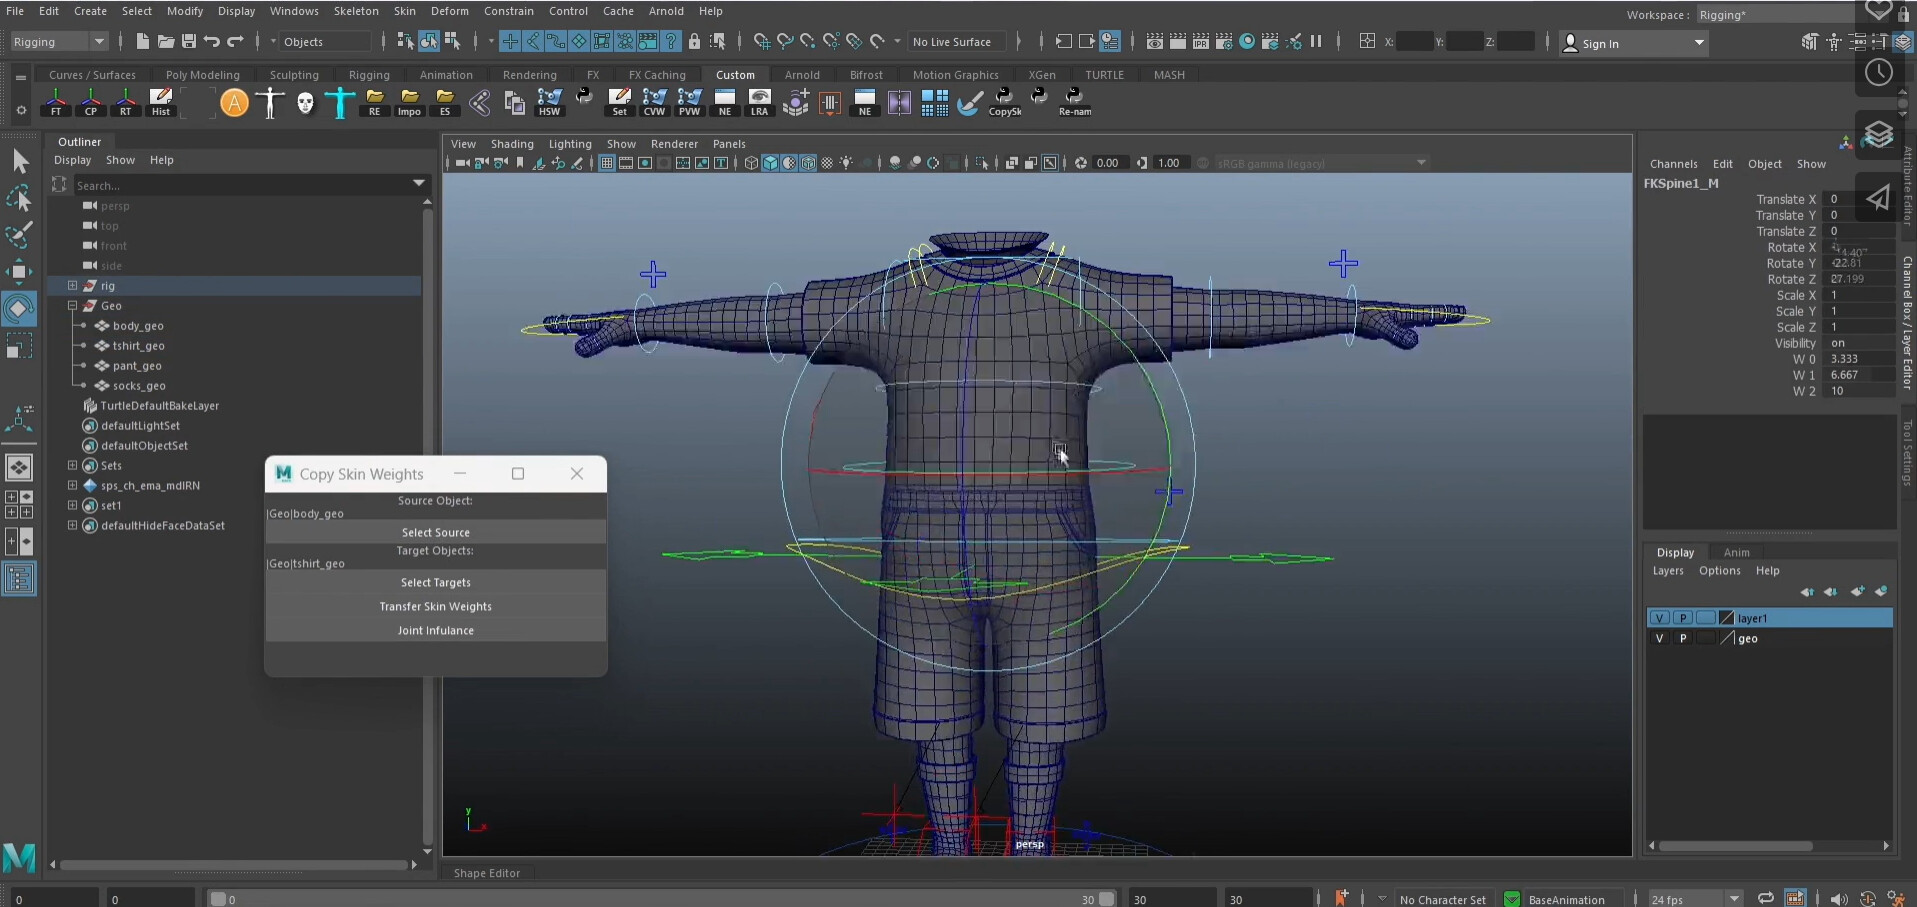This screenshot has width=1917, height=907.
Task: Switch to the Custom shelf tab
Action: click(x=736, y=74)
